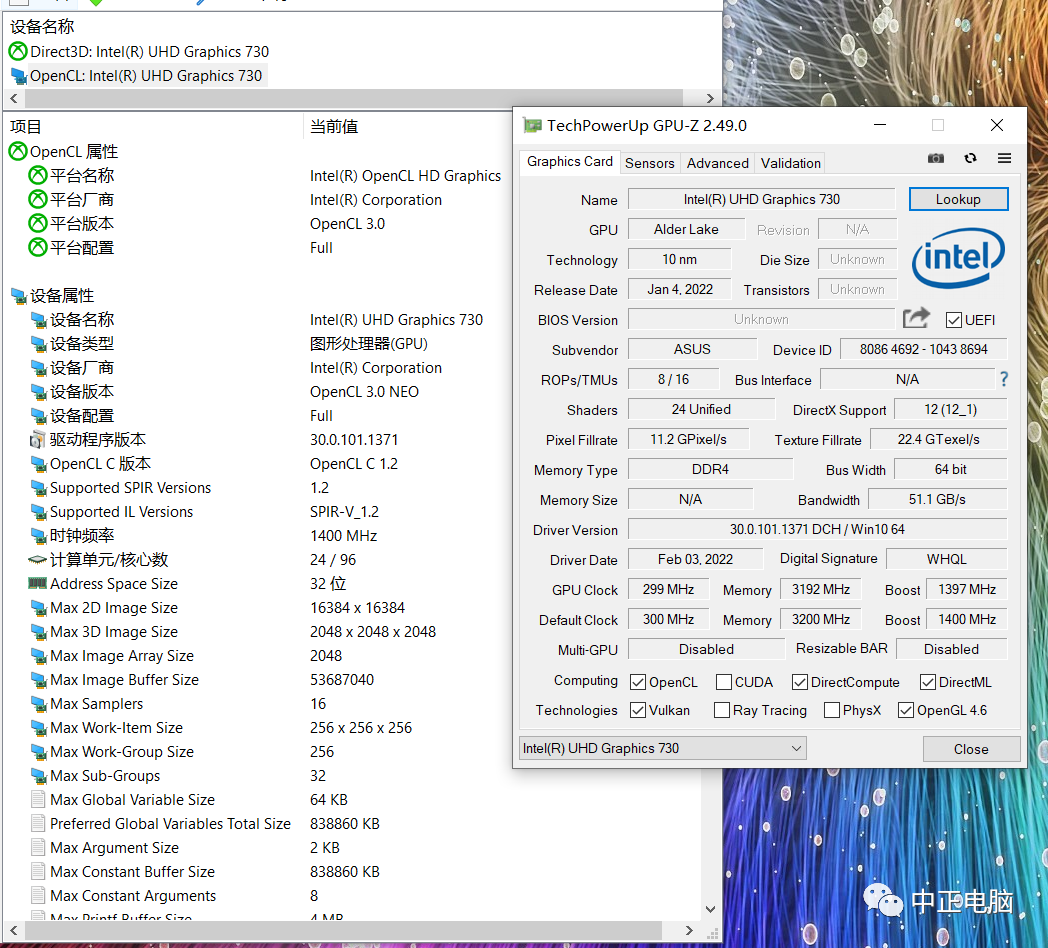Click the icon beside 平台配置

(x=38, y=248)
